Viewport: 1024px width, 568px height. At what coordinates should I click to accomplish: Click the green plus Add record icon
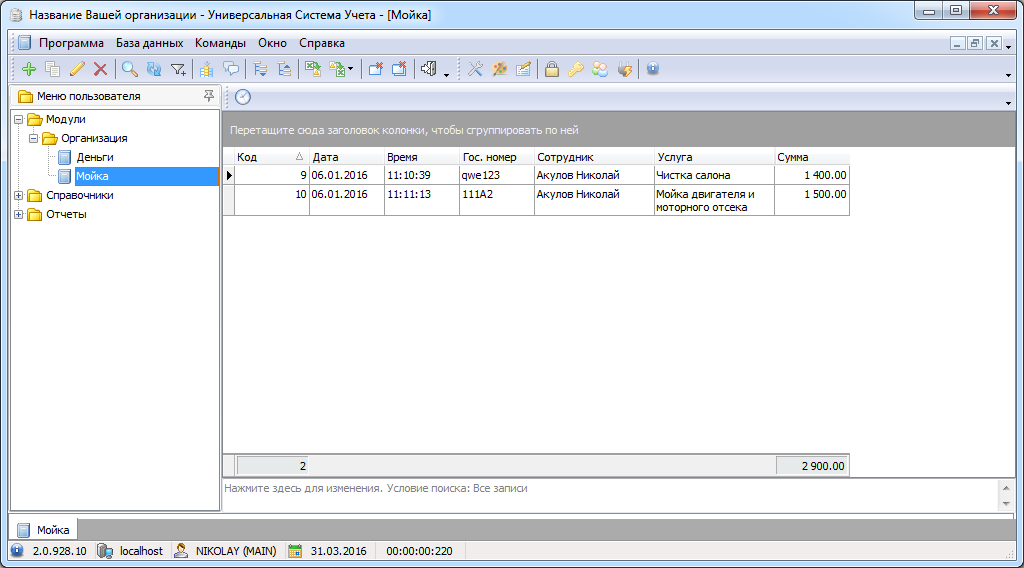click(29, 69)
